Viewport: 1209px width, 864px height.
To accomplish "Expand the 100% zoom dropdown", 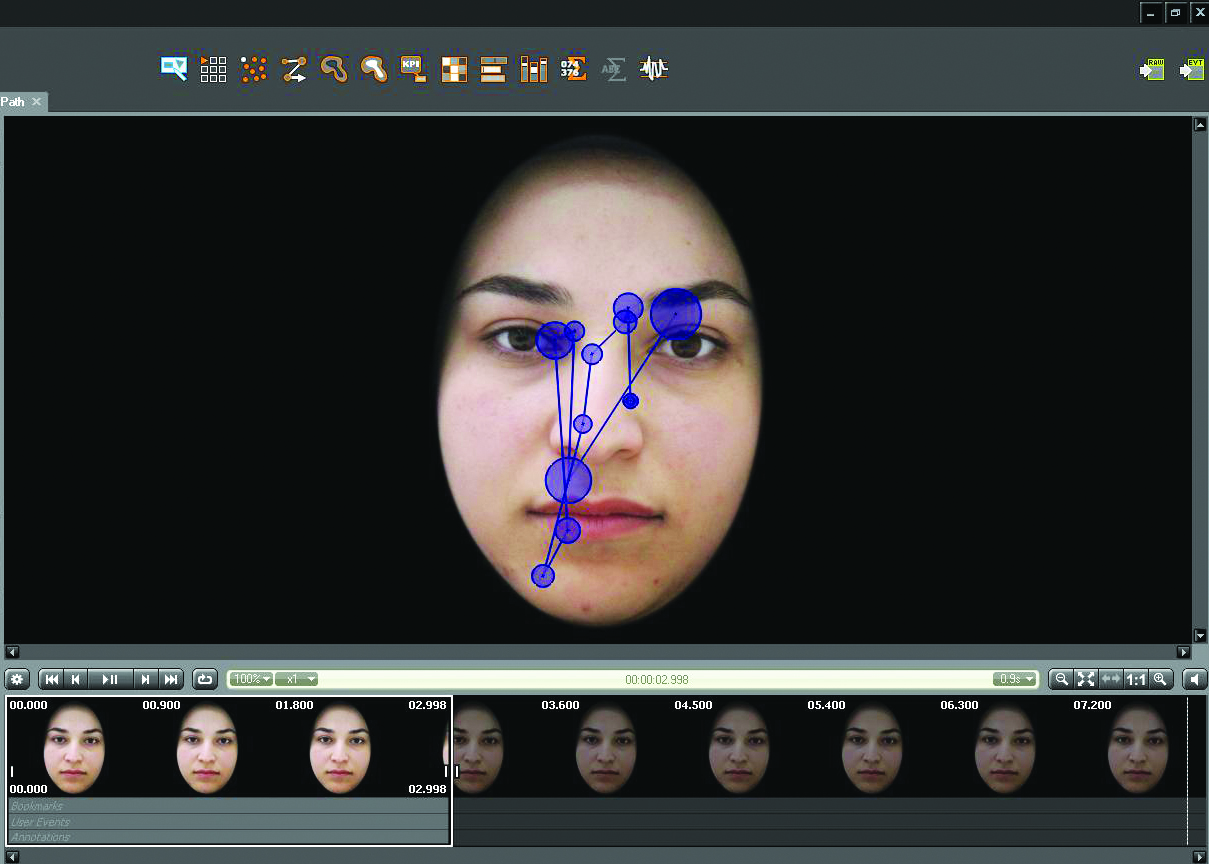I will coord(251,679).
